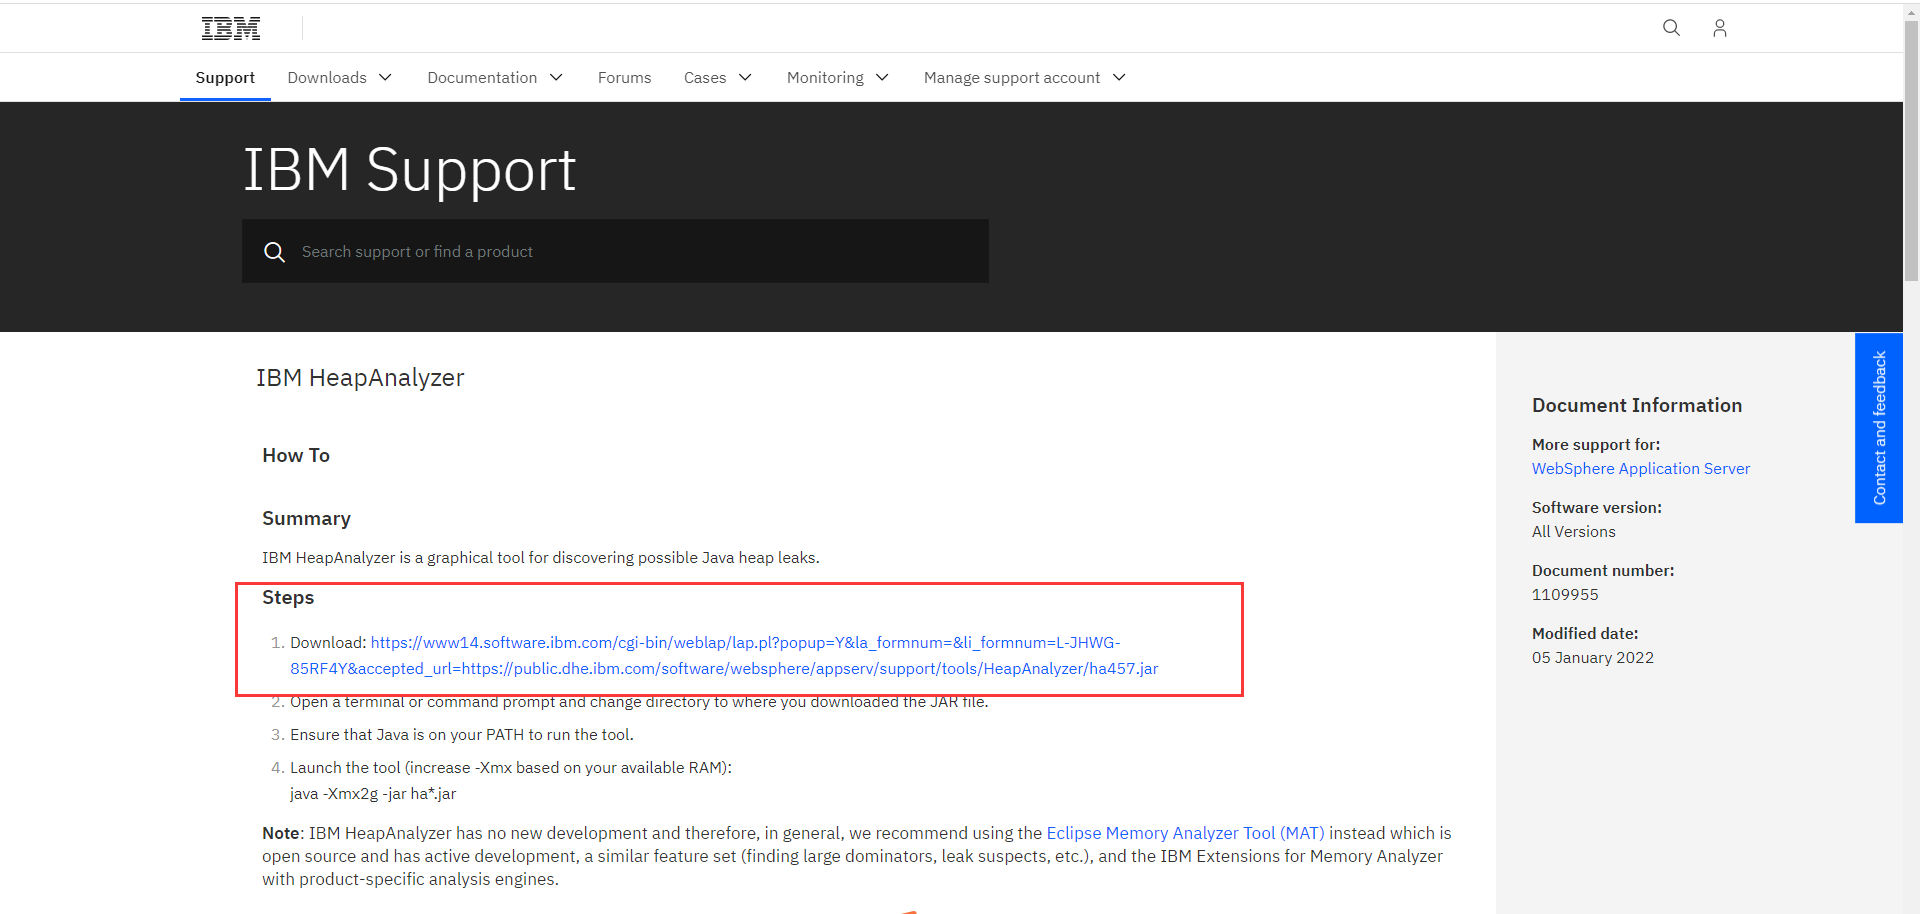Open WebSphere Application Server link
The image size is (1920, 914).
point(1640,469)
